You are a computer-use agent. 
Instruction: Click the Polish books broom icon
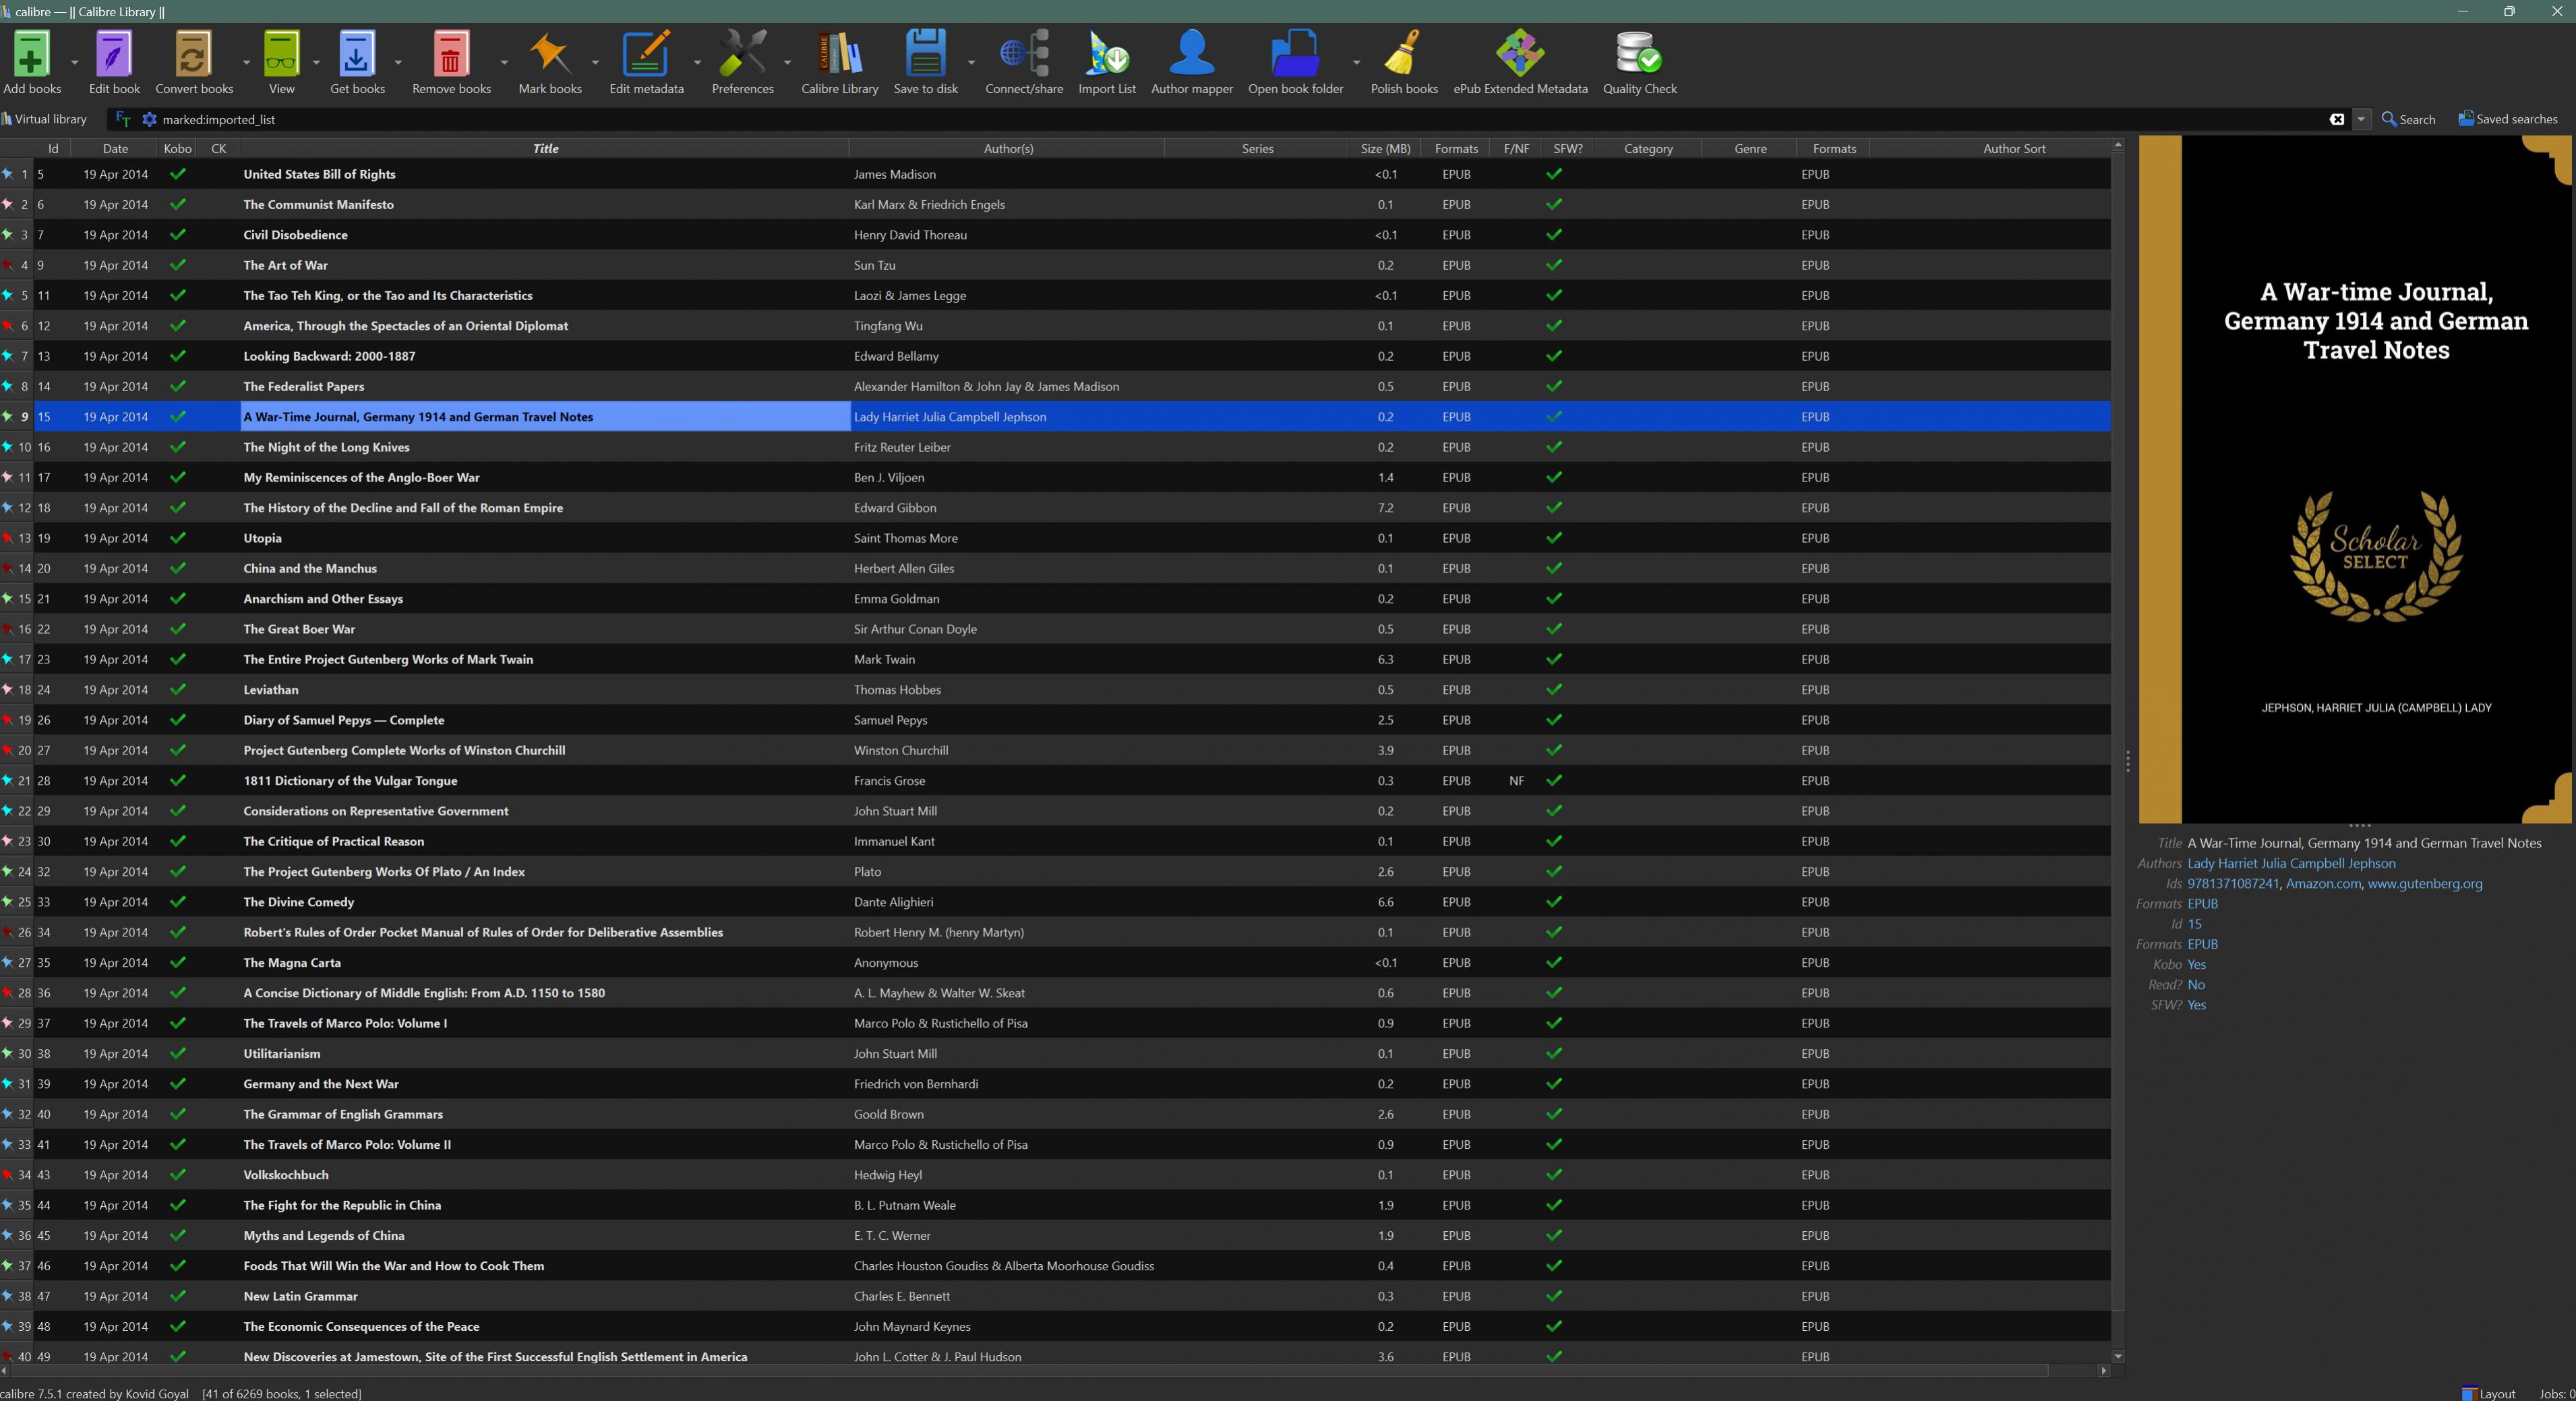click(1403, 55)
